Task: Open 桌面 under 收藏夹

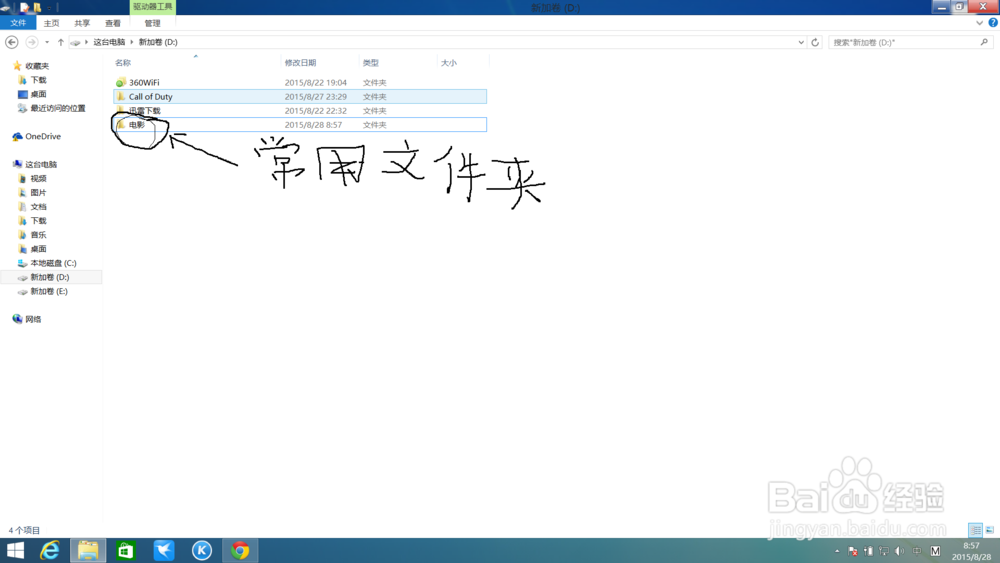Action: 38,94
